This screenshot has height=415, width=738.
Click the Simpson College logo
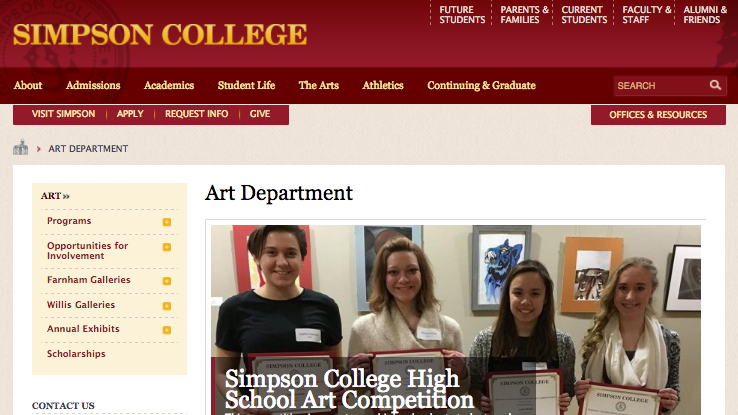160,34
